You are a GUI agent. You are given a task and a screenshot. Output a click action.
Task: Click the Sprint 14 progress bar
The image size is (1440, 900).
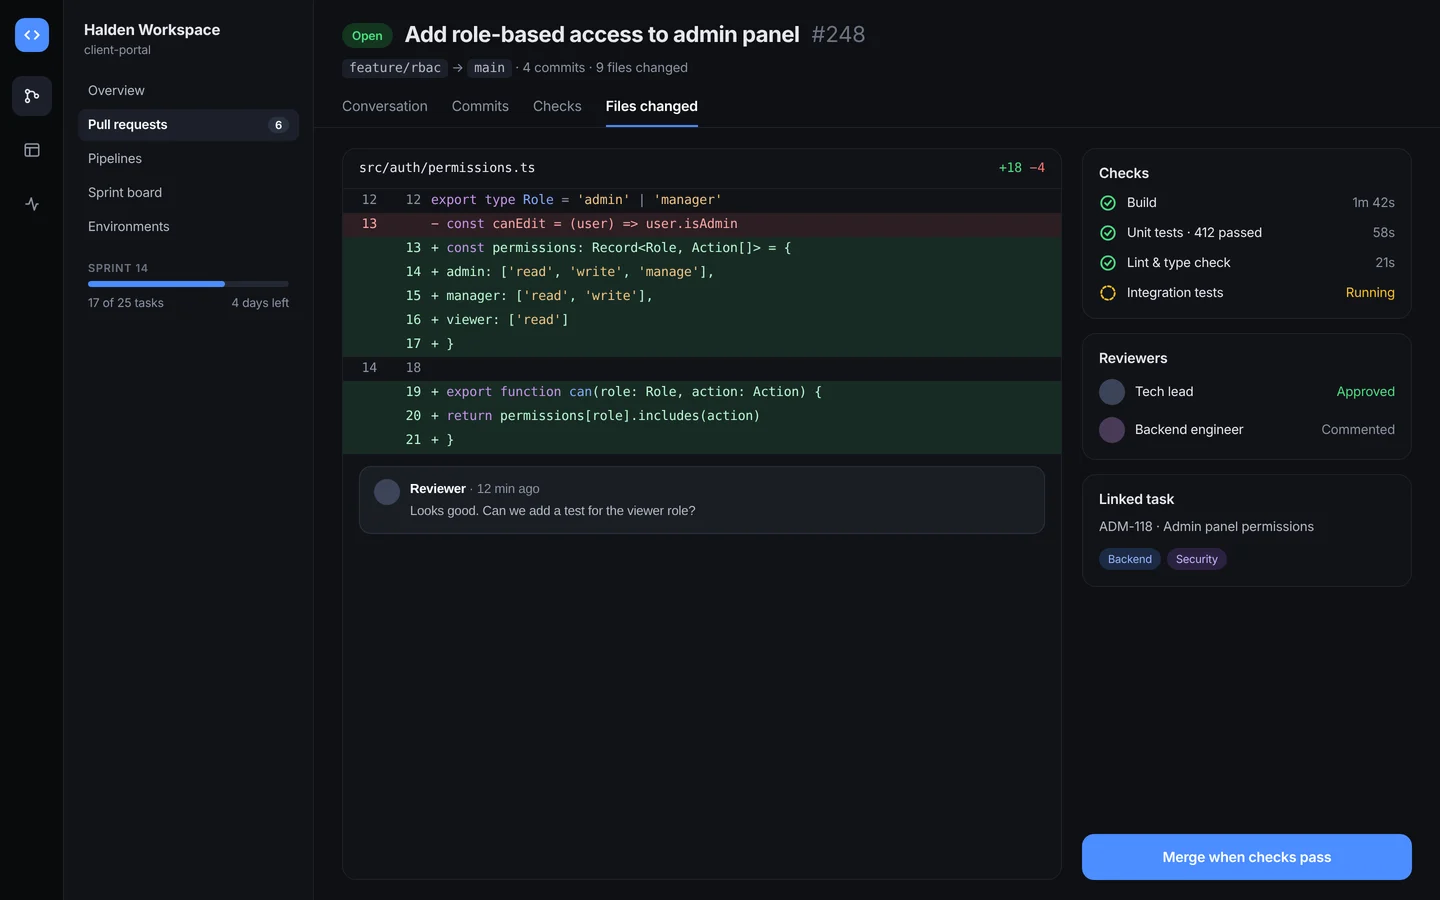(x=188, y=284)
